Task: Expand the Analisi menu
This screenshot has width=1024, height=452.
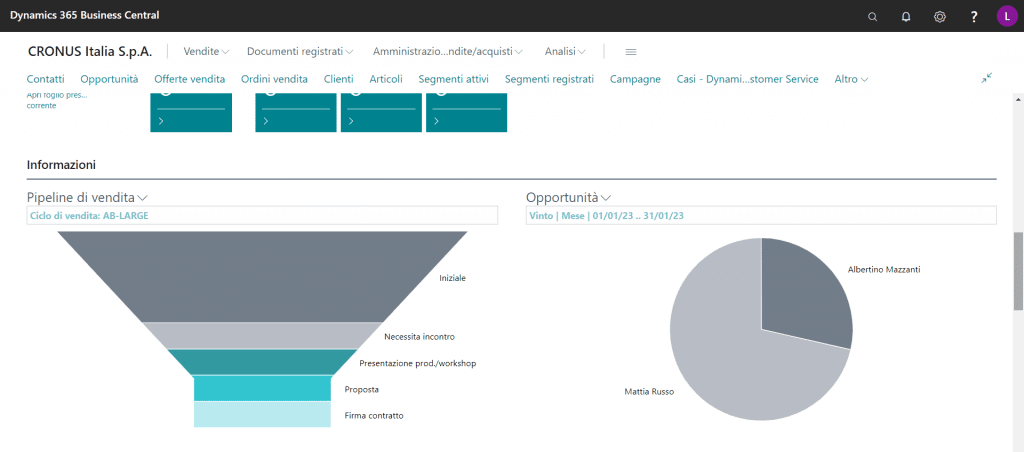Action: coord(565,51)
